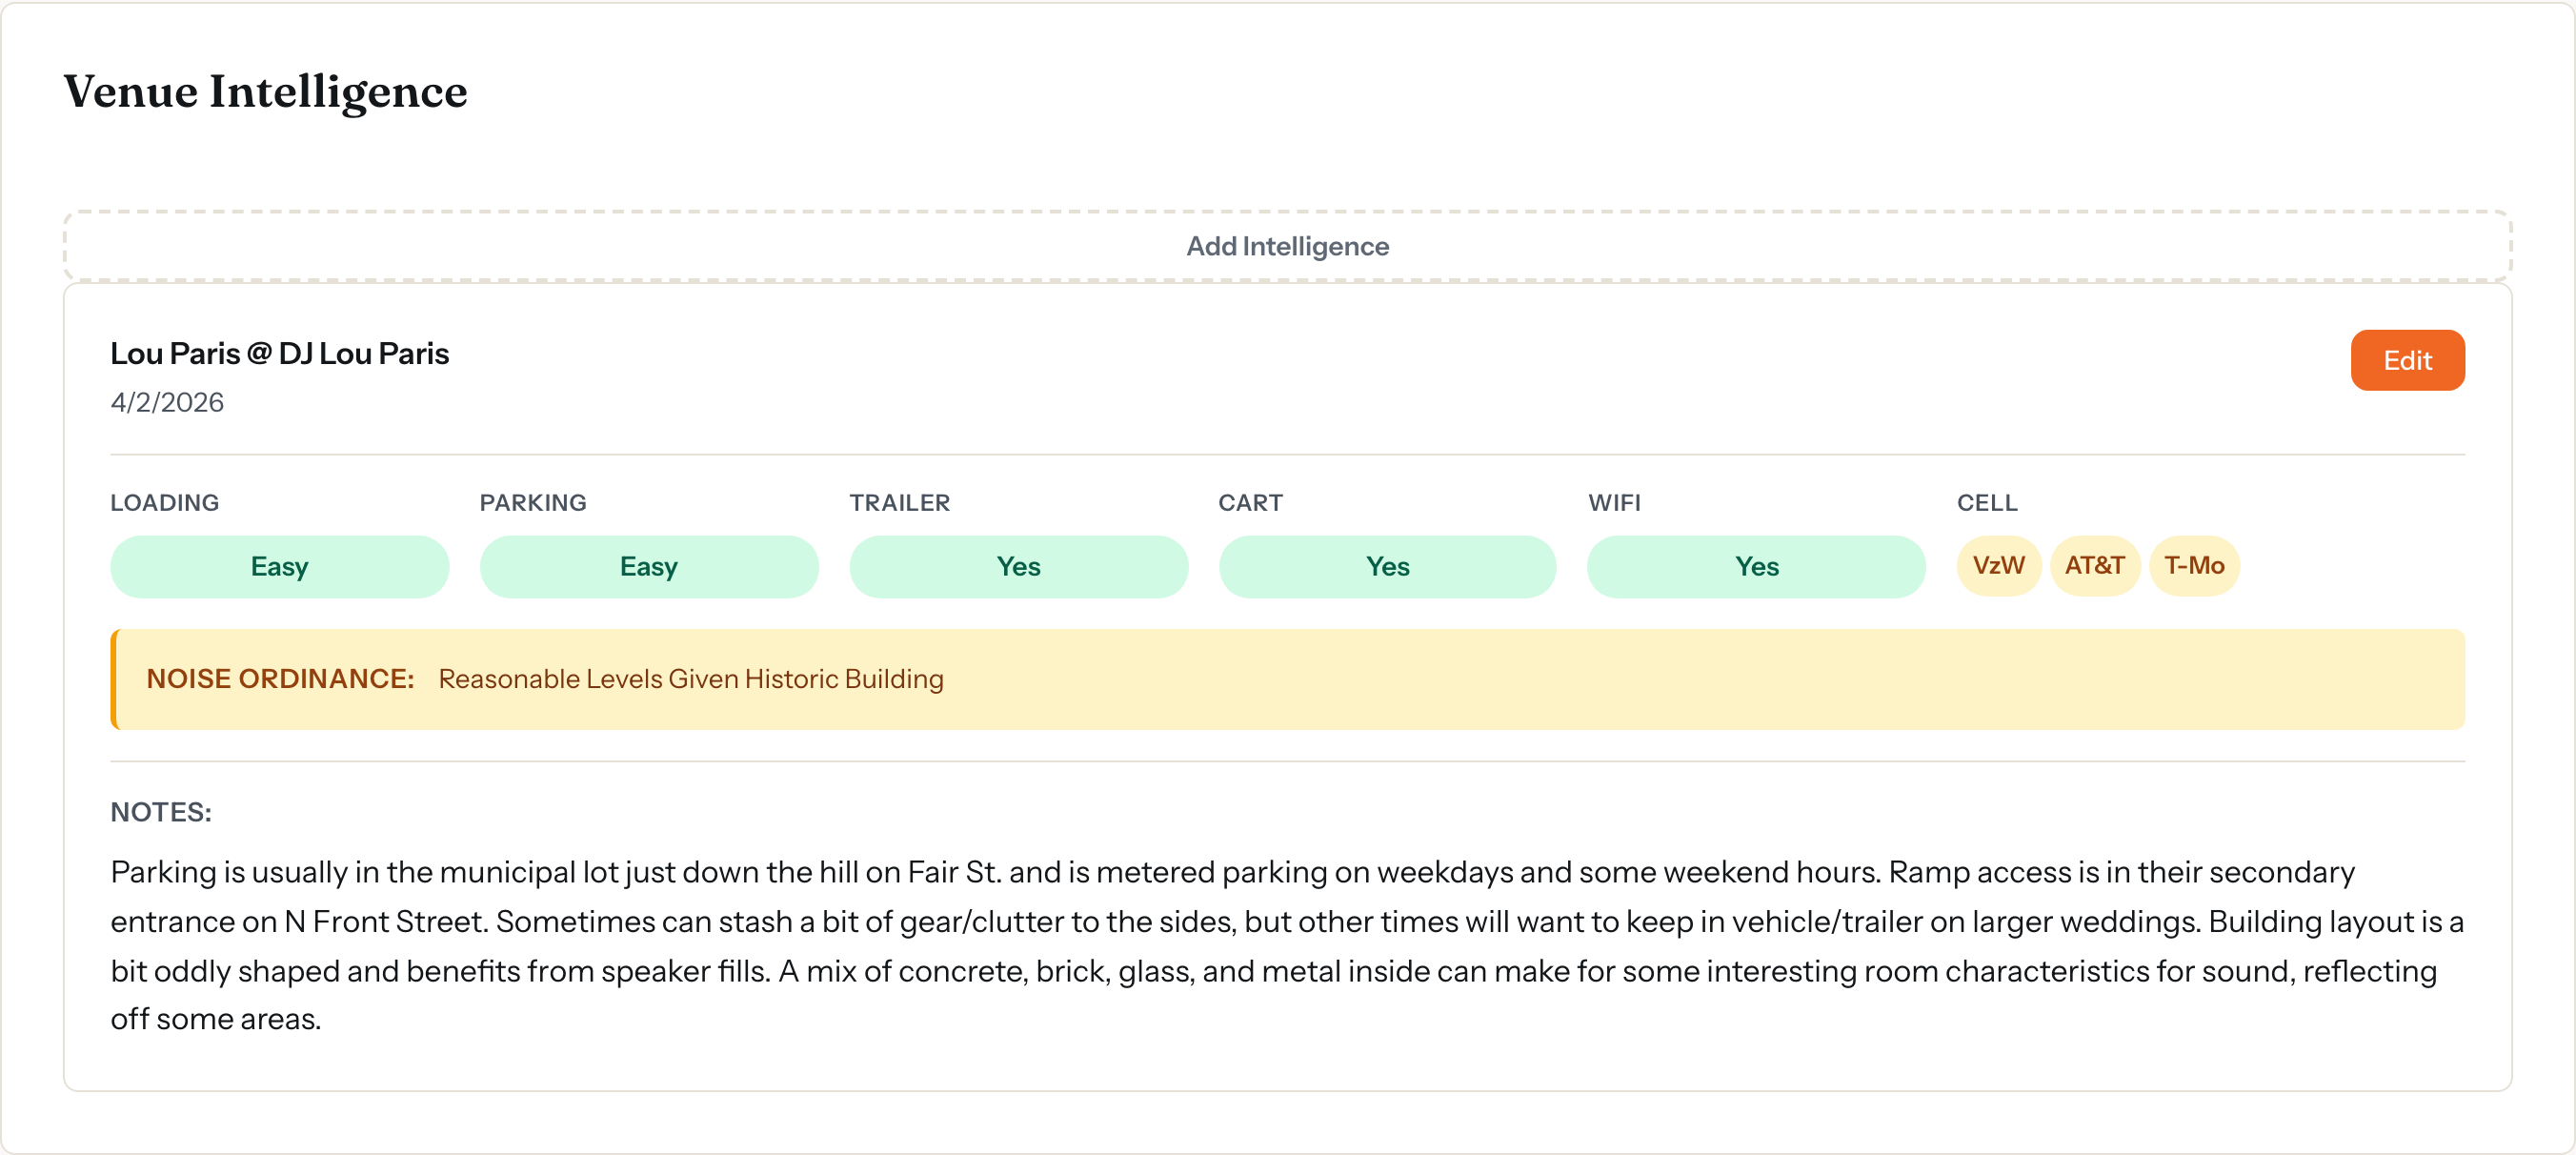This screenshot has width=2576, height=1155.
Task: Click the LOADING column label
Action: [x=164, y=503]
